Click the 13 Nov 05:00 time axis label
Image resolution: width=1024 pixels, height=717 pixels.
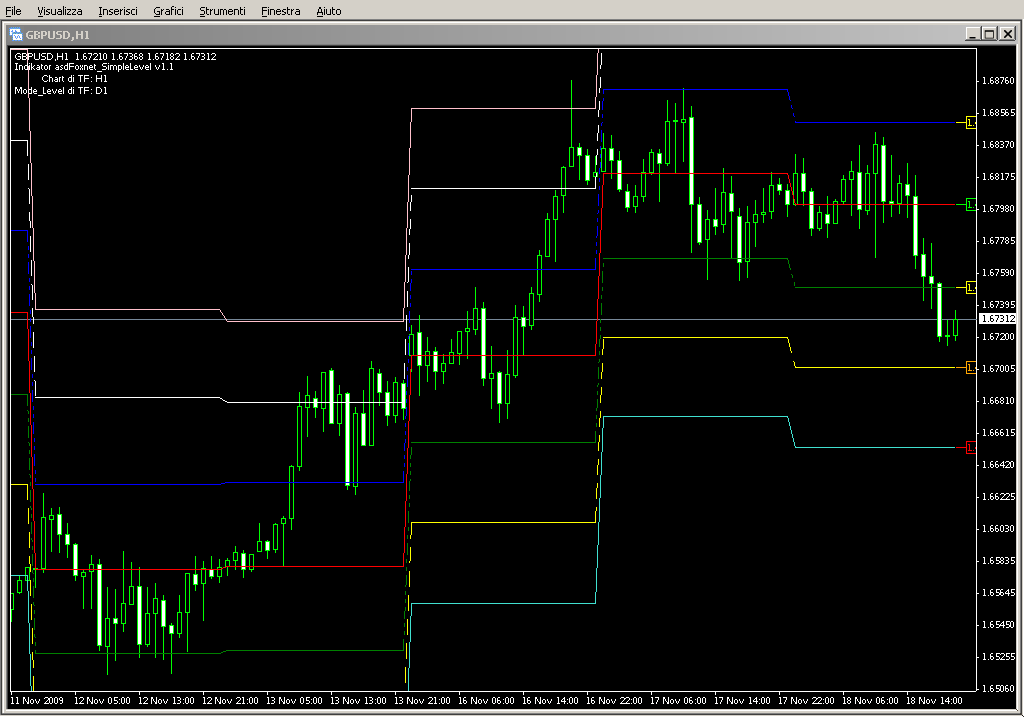coord(294,701)
